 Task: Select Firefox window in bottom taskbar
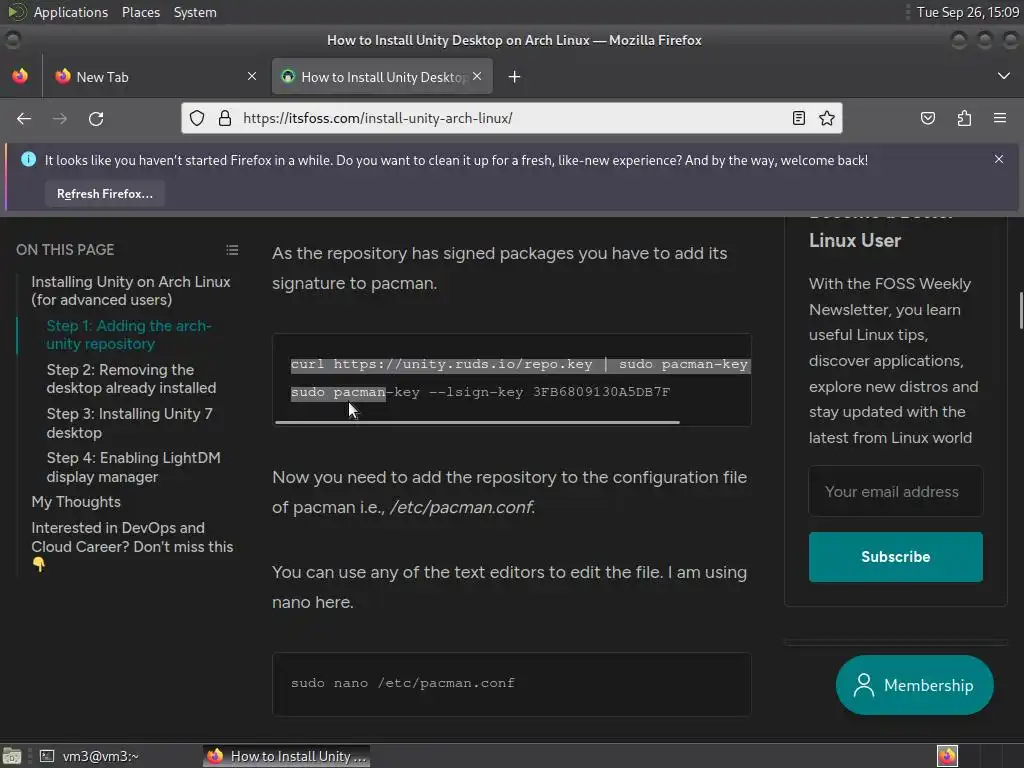tap(286, 756)
